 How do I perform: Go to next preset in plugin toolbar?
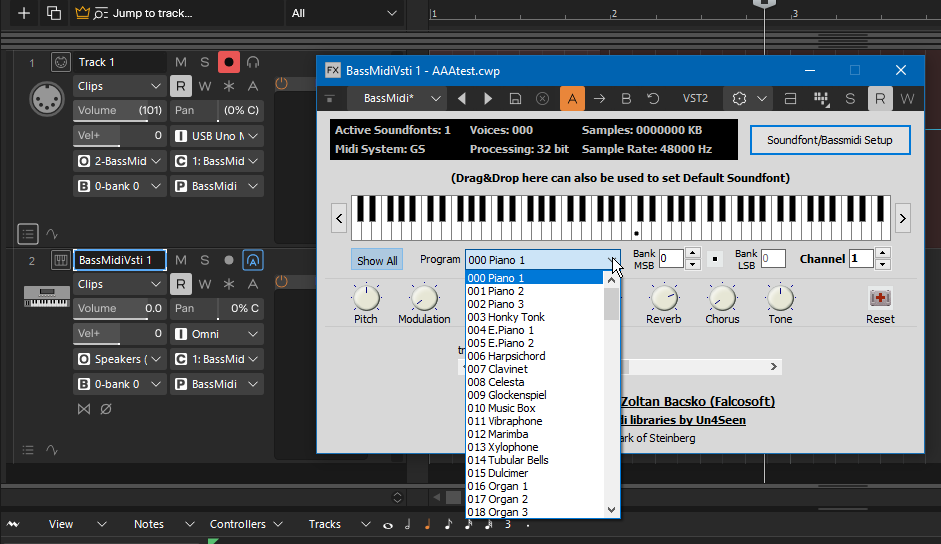(488, 98)
